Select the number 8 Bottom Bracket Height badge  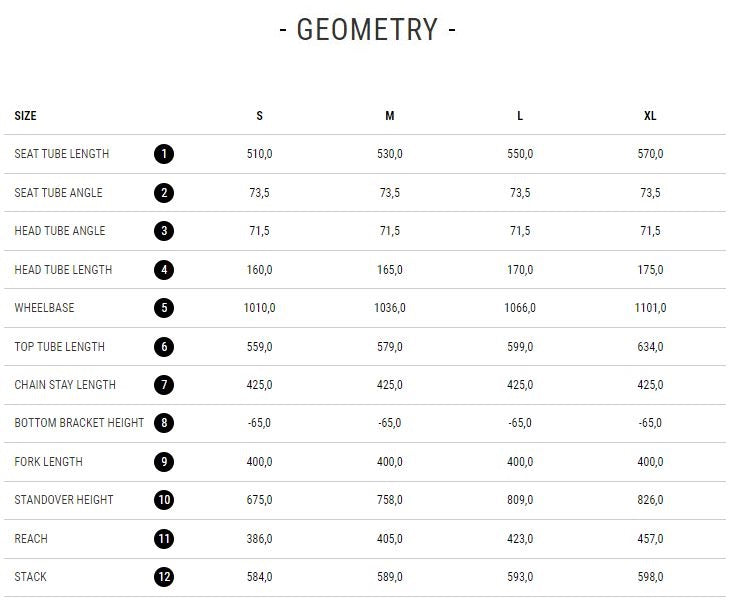[165, 423]
